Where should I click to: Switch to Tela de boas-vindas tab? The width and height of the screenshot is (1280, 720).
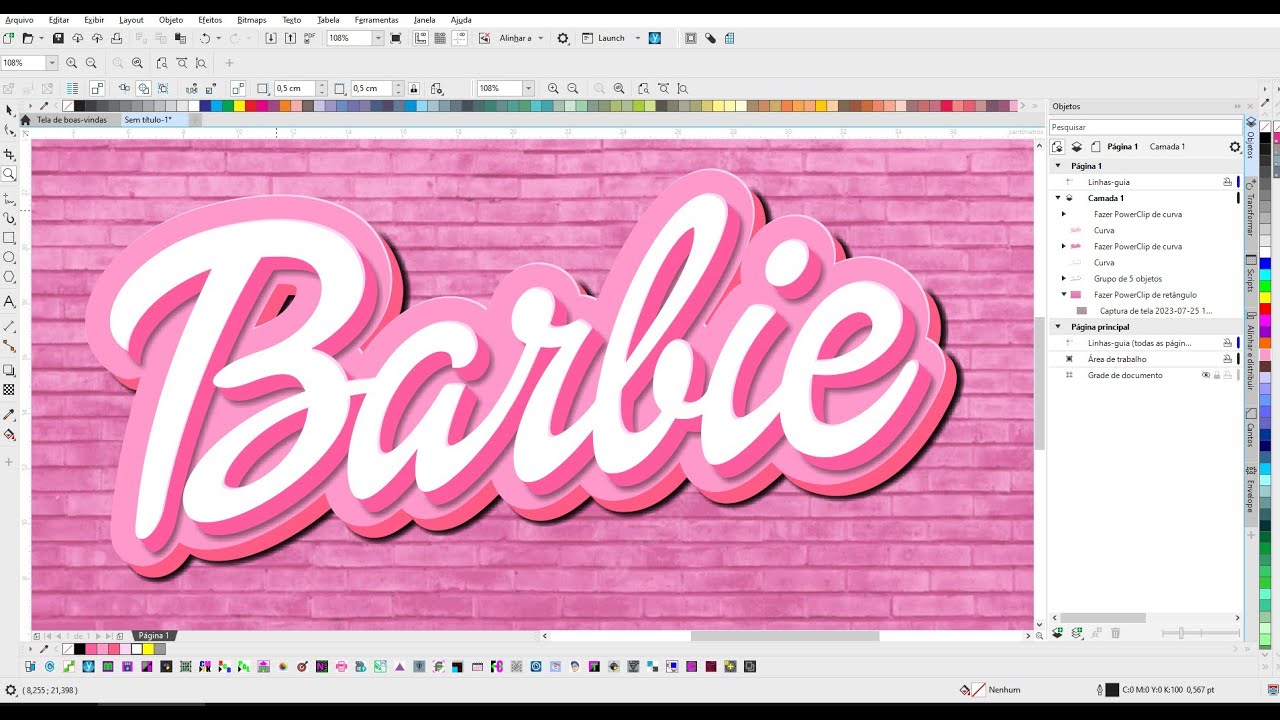click(71, 120)
